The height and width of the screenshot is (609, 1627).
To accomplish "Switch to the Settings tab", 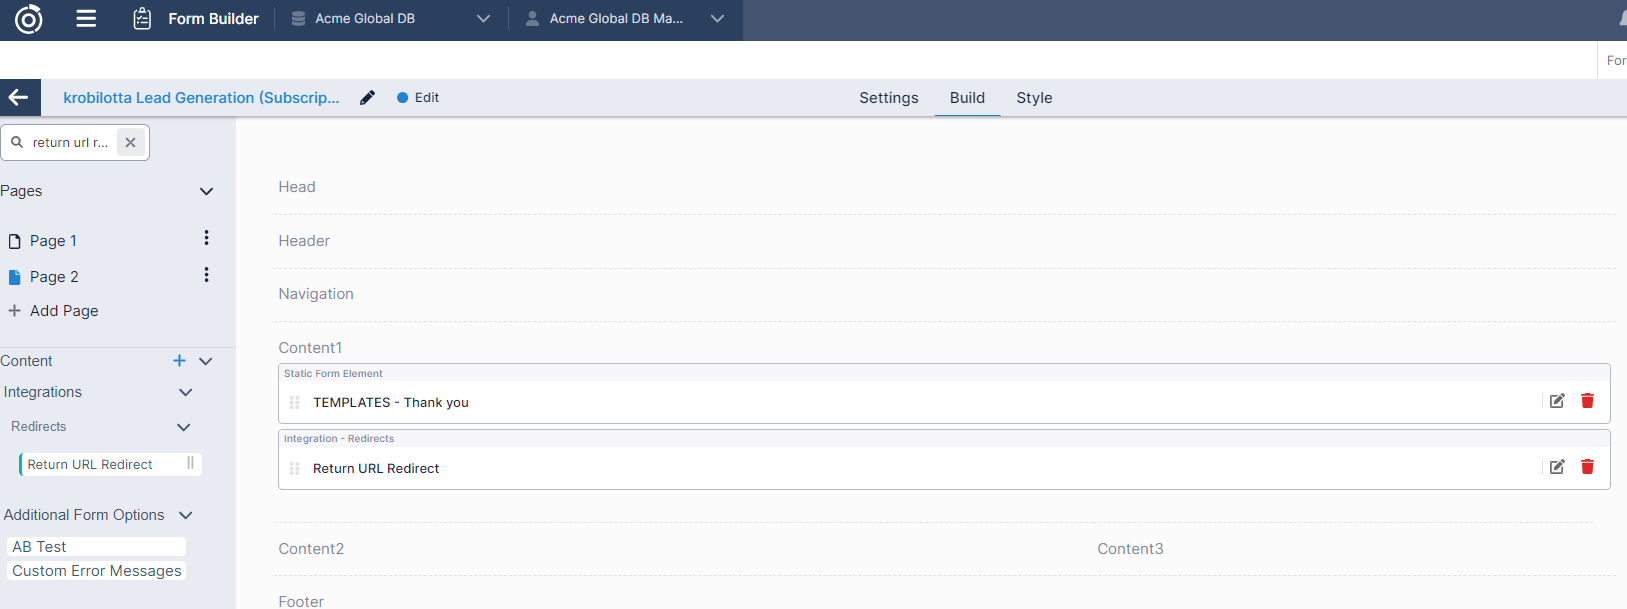I will coord(888,98).
